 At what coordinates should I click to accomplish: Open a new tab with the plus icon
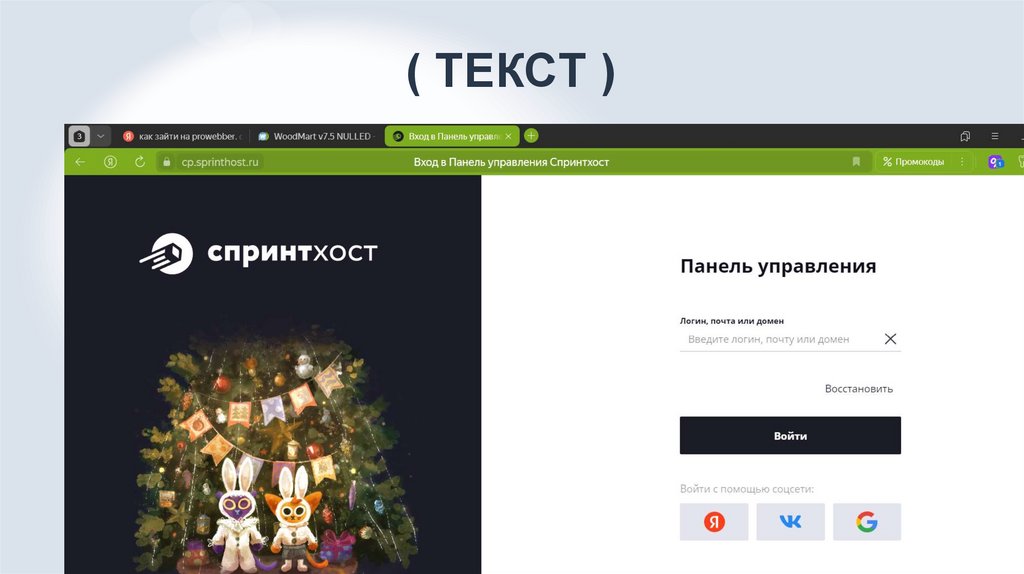[x=532, y=136]
